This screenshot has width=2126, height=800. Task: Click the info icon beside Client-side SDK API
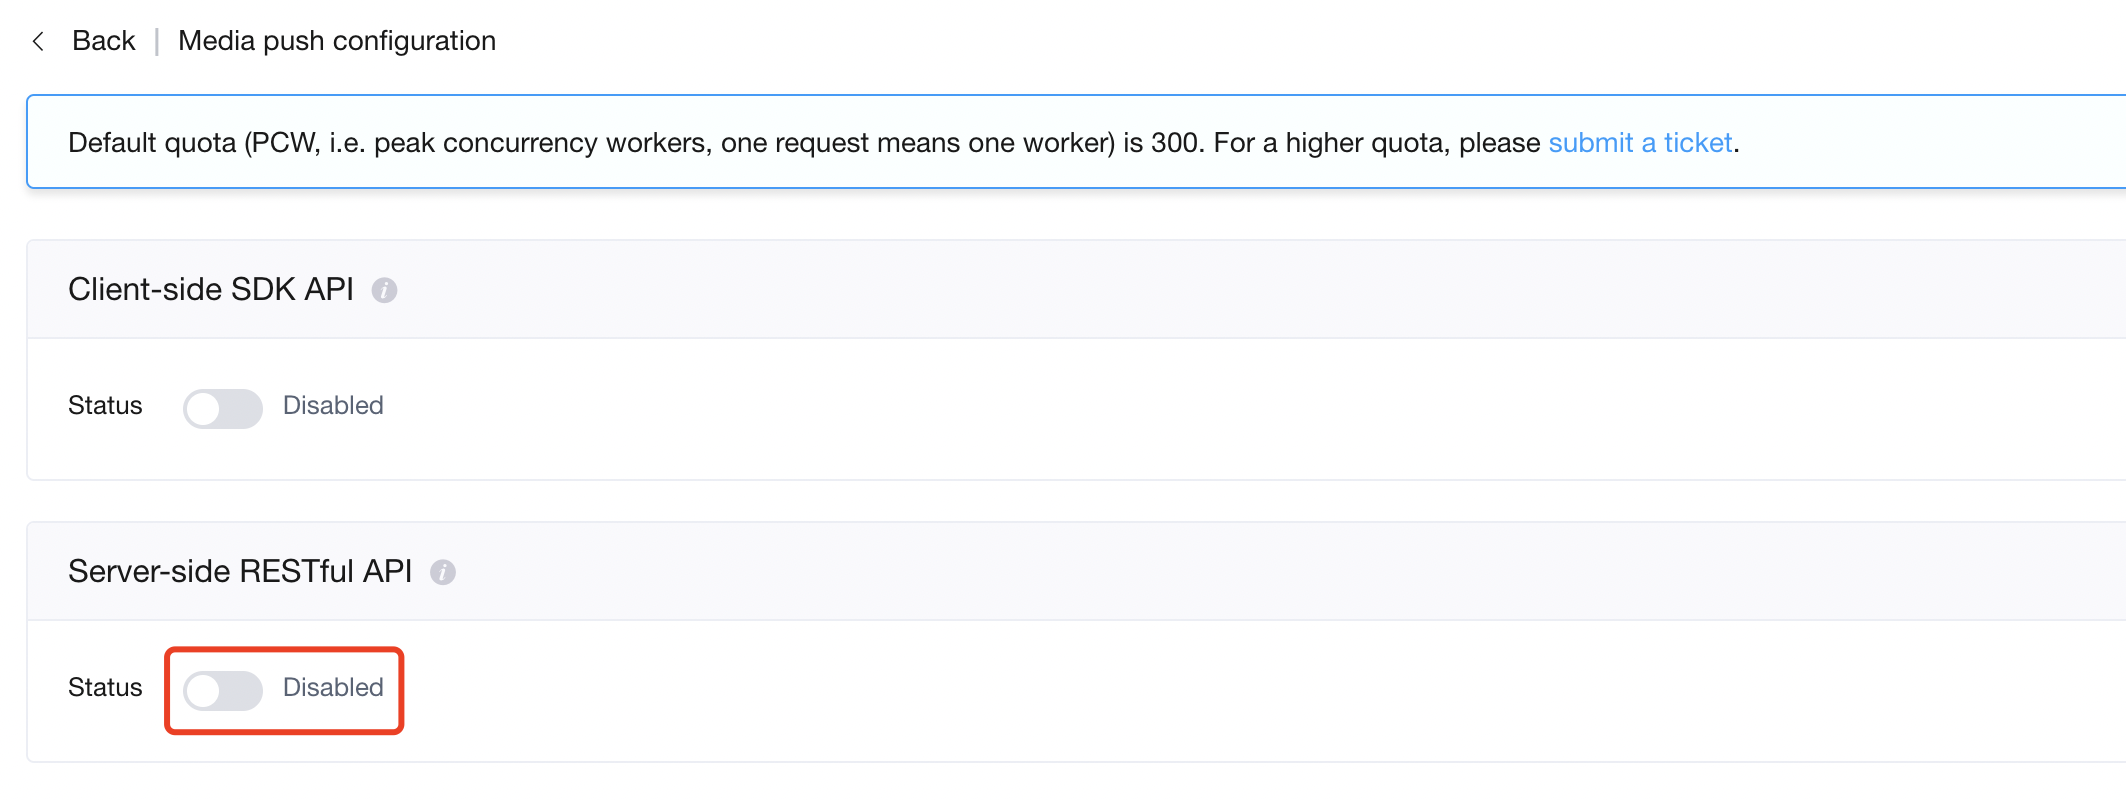[384, 290]
